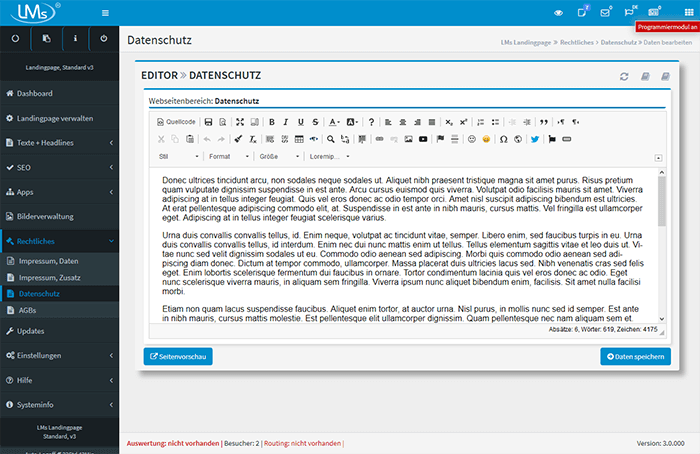Image resolution: width=700 pixels, height=454 pixels.
Task: Insert an anchor flag
Action: 440,139
